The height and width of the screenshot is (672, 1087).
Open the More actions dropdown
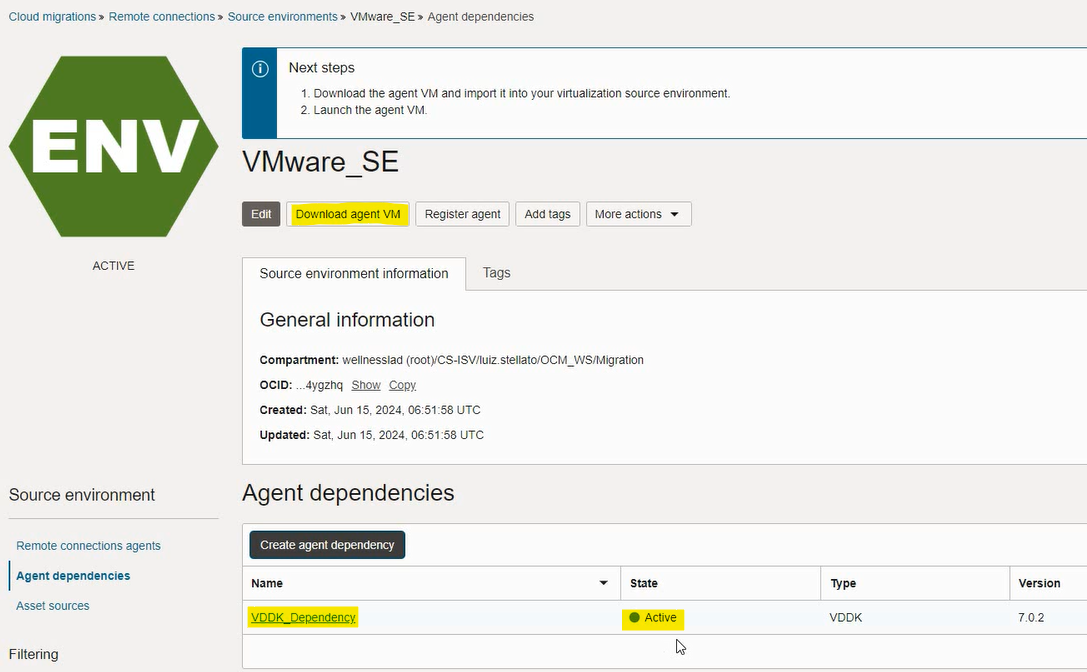pyautogui.click(x=638, y=214)
